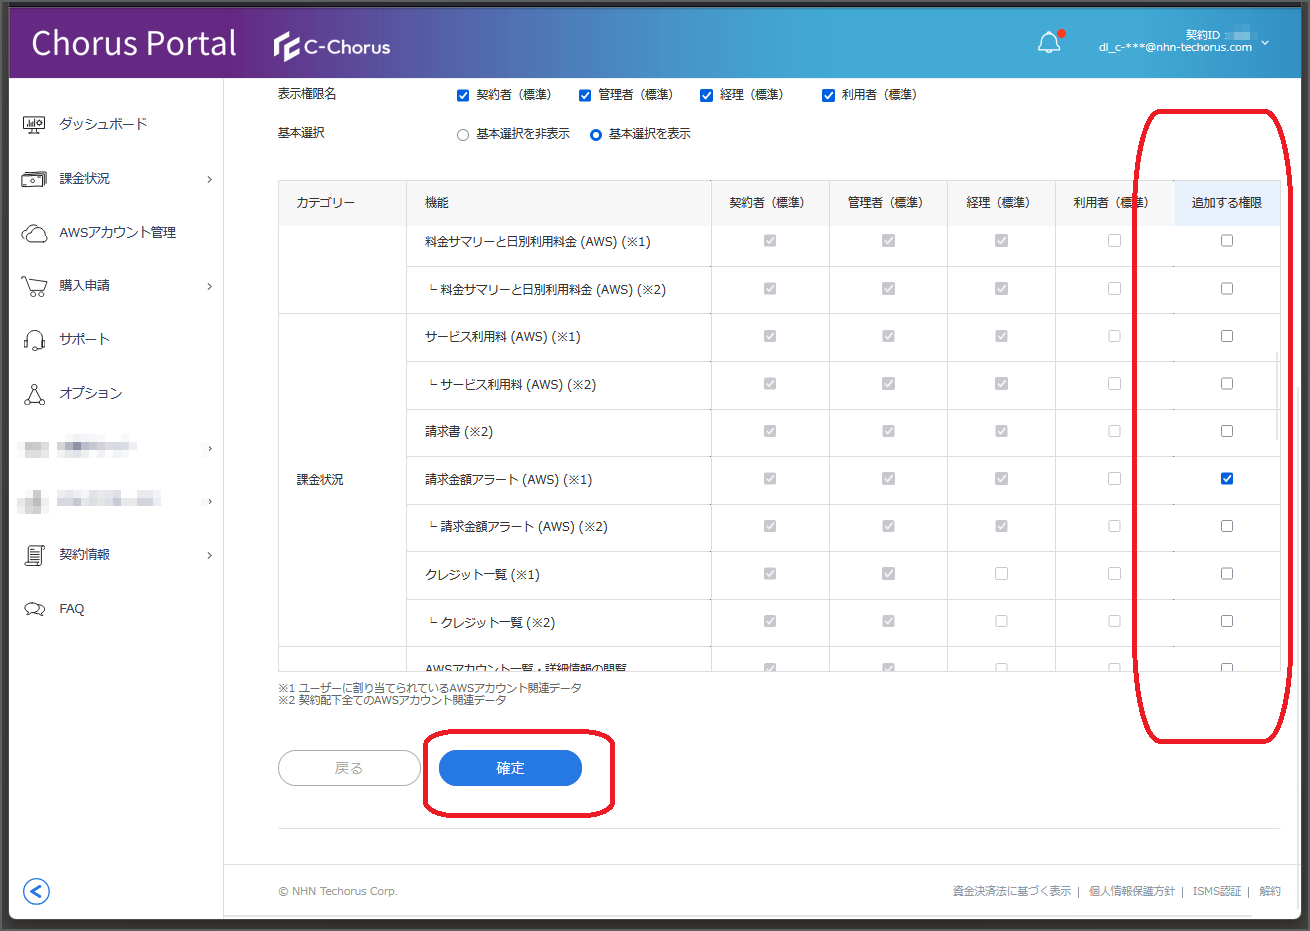
Task: Click the 請求書 (※2) function row label
Action: tap(459, 432)
